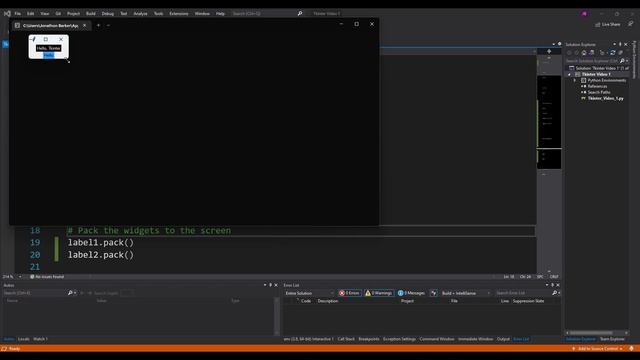Open the Window menu

coord(202,13)
